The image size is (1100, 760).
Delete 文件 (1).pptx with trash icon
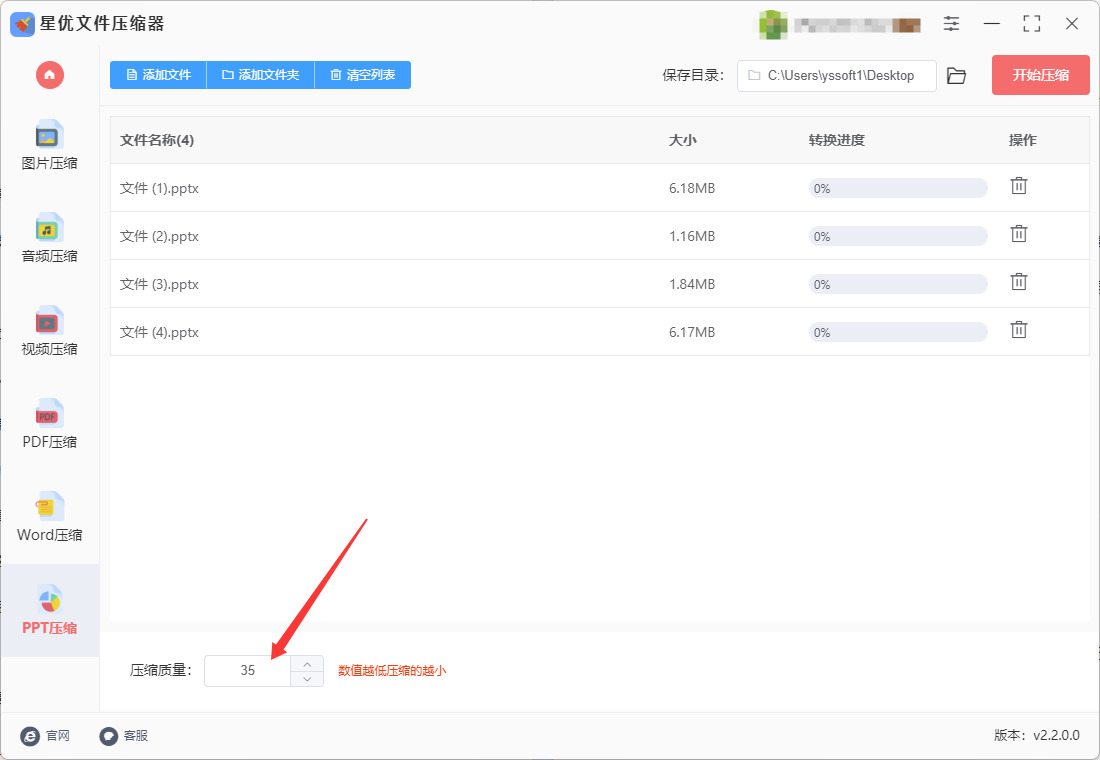1019,186
